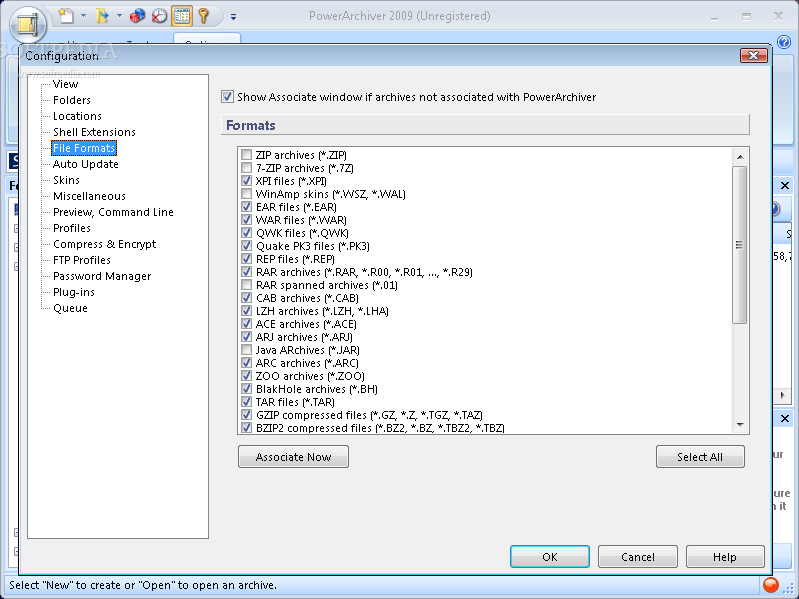Click REP files (*.REP) label
The image size is (799, 599).
tap(295, 259)
